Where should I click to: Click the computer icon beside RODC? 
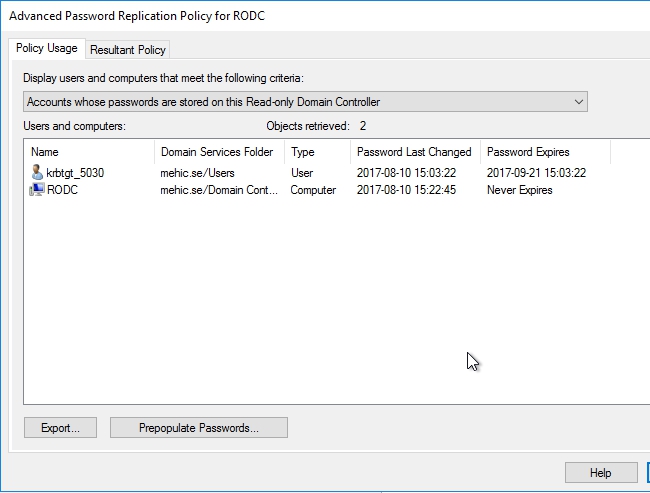pyautogui.click(x=37, y=190)
